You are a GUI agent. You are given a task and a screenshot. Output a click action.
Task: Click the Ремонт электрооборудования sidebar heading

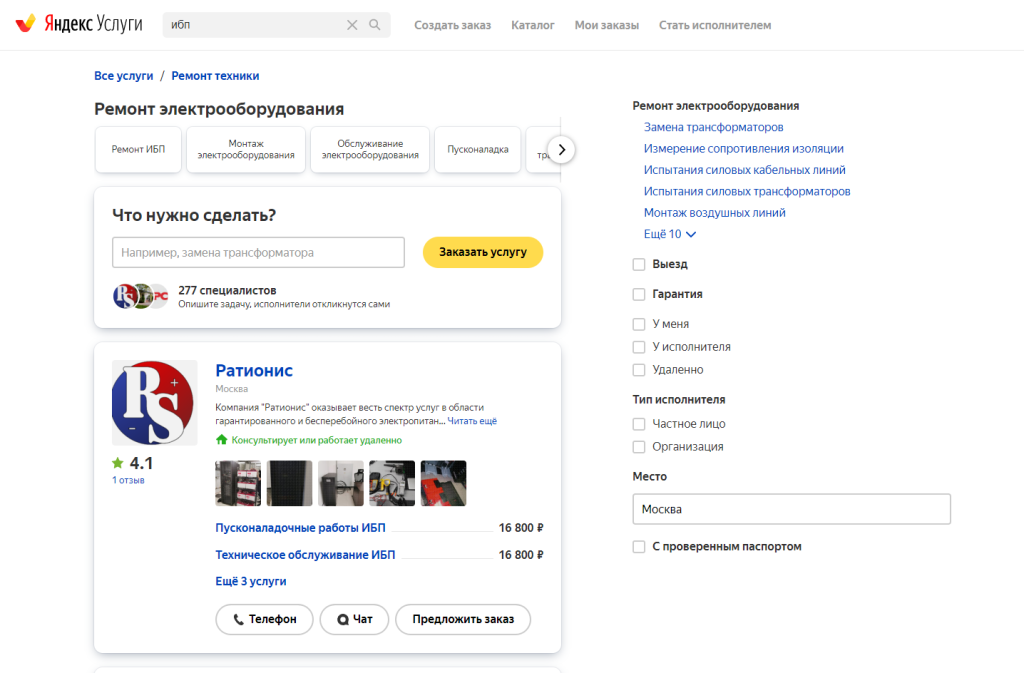pos(716,106)
